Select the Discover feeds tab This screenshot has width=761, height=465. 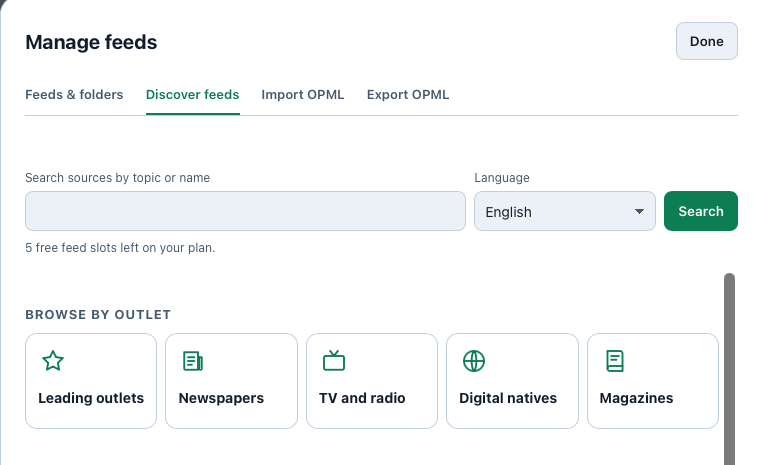193,95
